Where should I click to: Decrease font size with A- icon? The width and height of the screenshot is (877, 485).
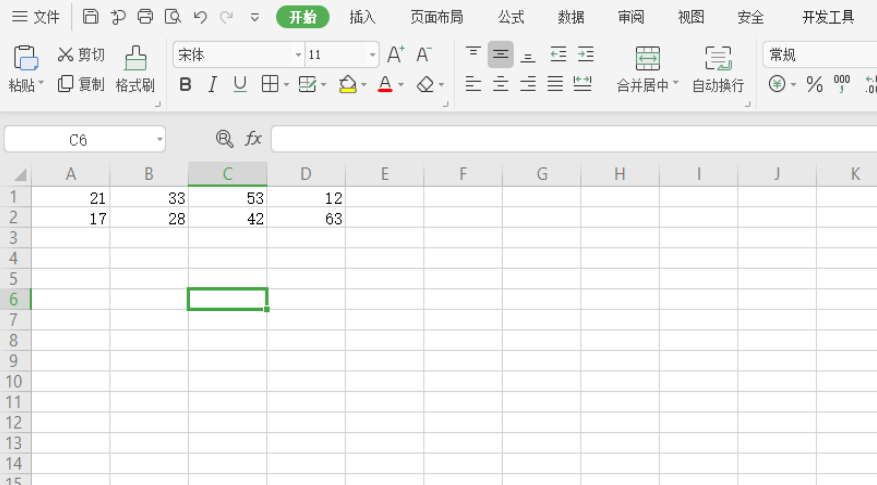[424, 54]
